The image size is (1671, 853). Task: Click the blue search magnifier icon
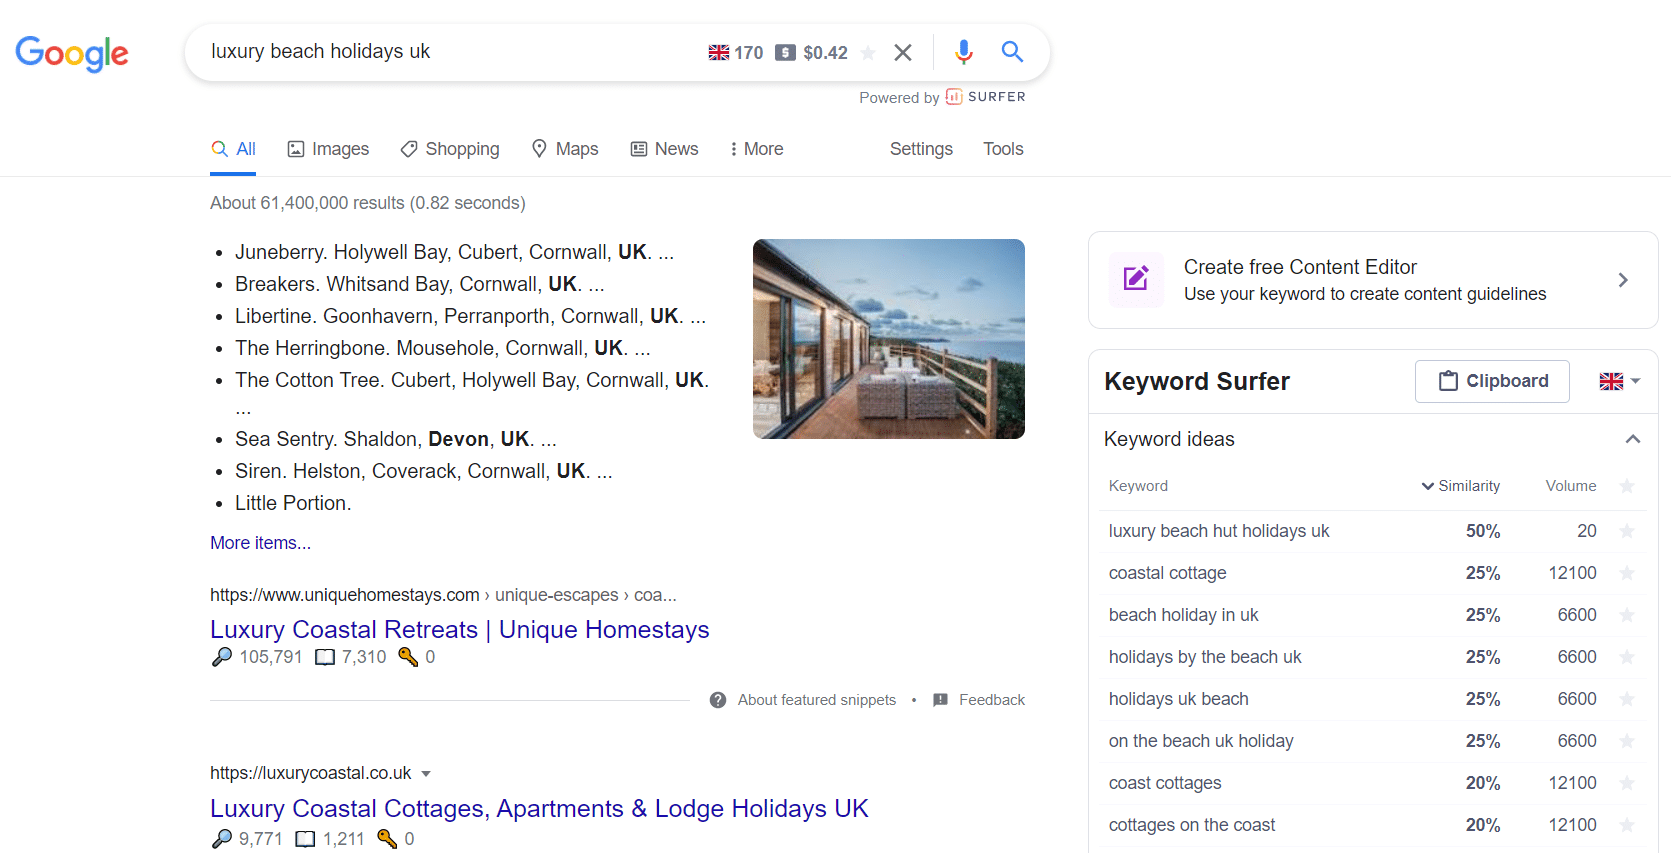(1012, 52)
